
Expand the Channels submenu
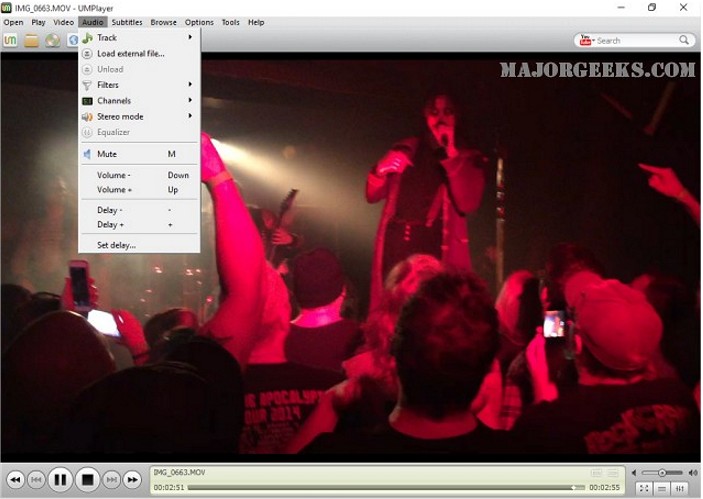click(139, 100)
